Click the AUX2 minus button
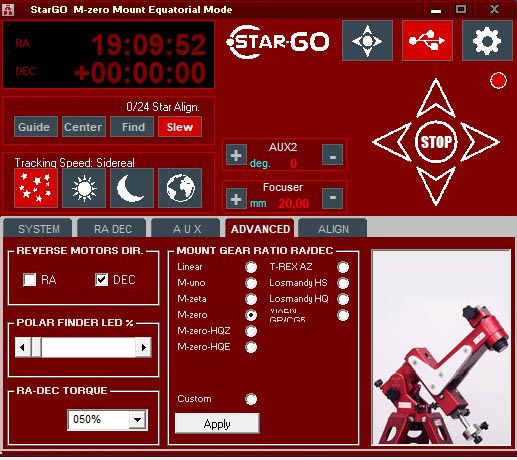This screenshot has height=460, width=517. [x=332, y=155]
